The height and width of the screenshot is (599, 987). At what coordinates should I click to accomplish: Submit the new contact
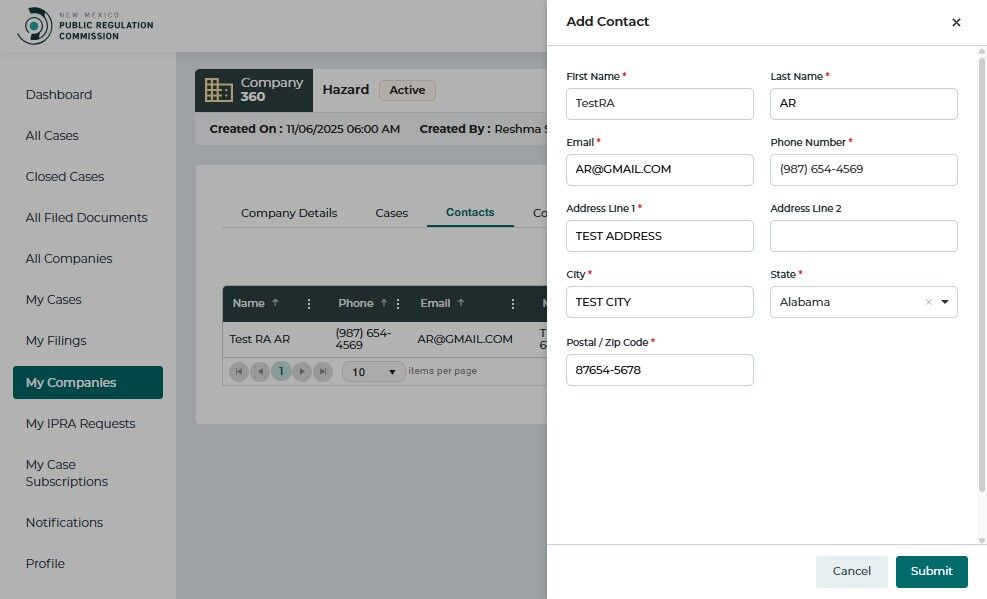932,571
